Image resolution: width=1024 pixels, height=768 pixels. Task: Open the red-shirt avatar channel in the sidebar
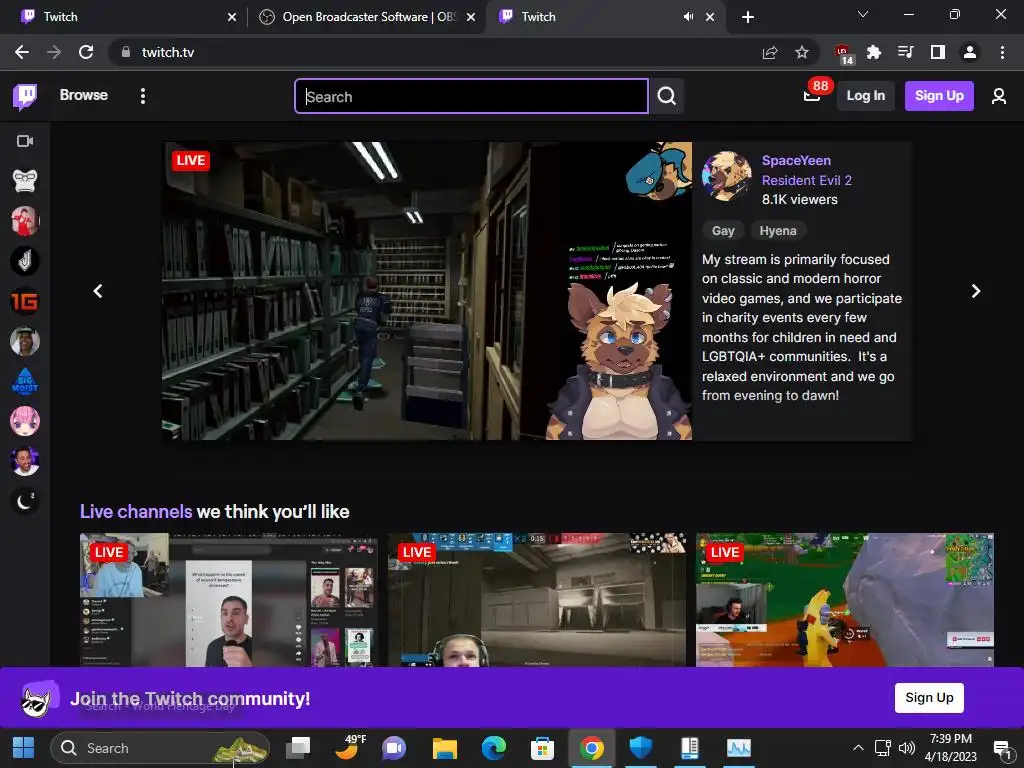[25, 221]
